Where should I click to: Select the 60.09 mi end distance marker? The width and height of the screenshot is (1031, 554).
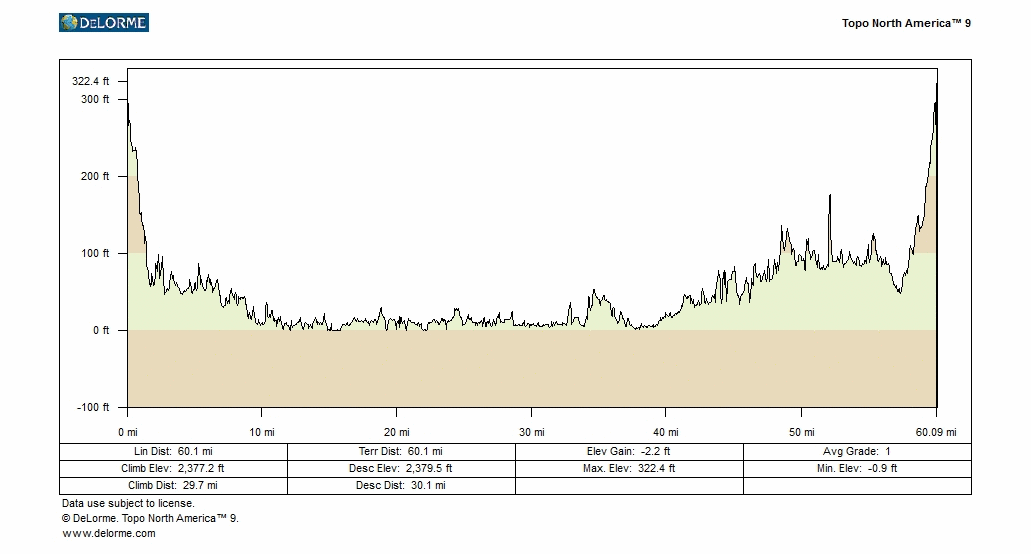point(936,433)
